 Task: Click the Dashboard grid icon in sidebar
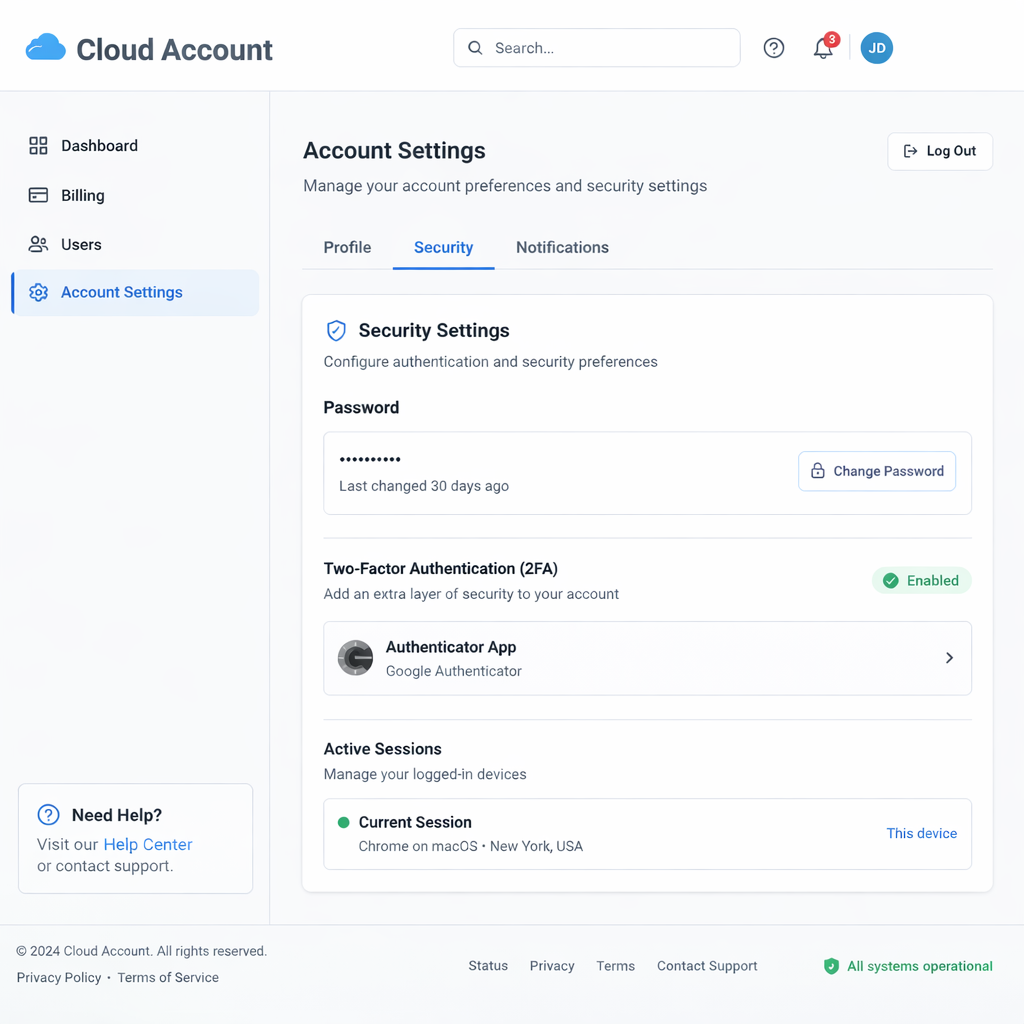click(38, 146)
